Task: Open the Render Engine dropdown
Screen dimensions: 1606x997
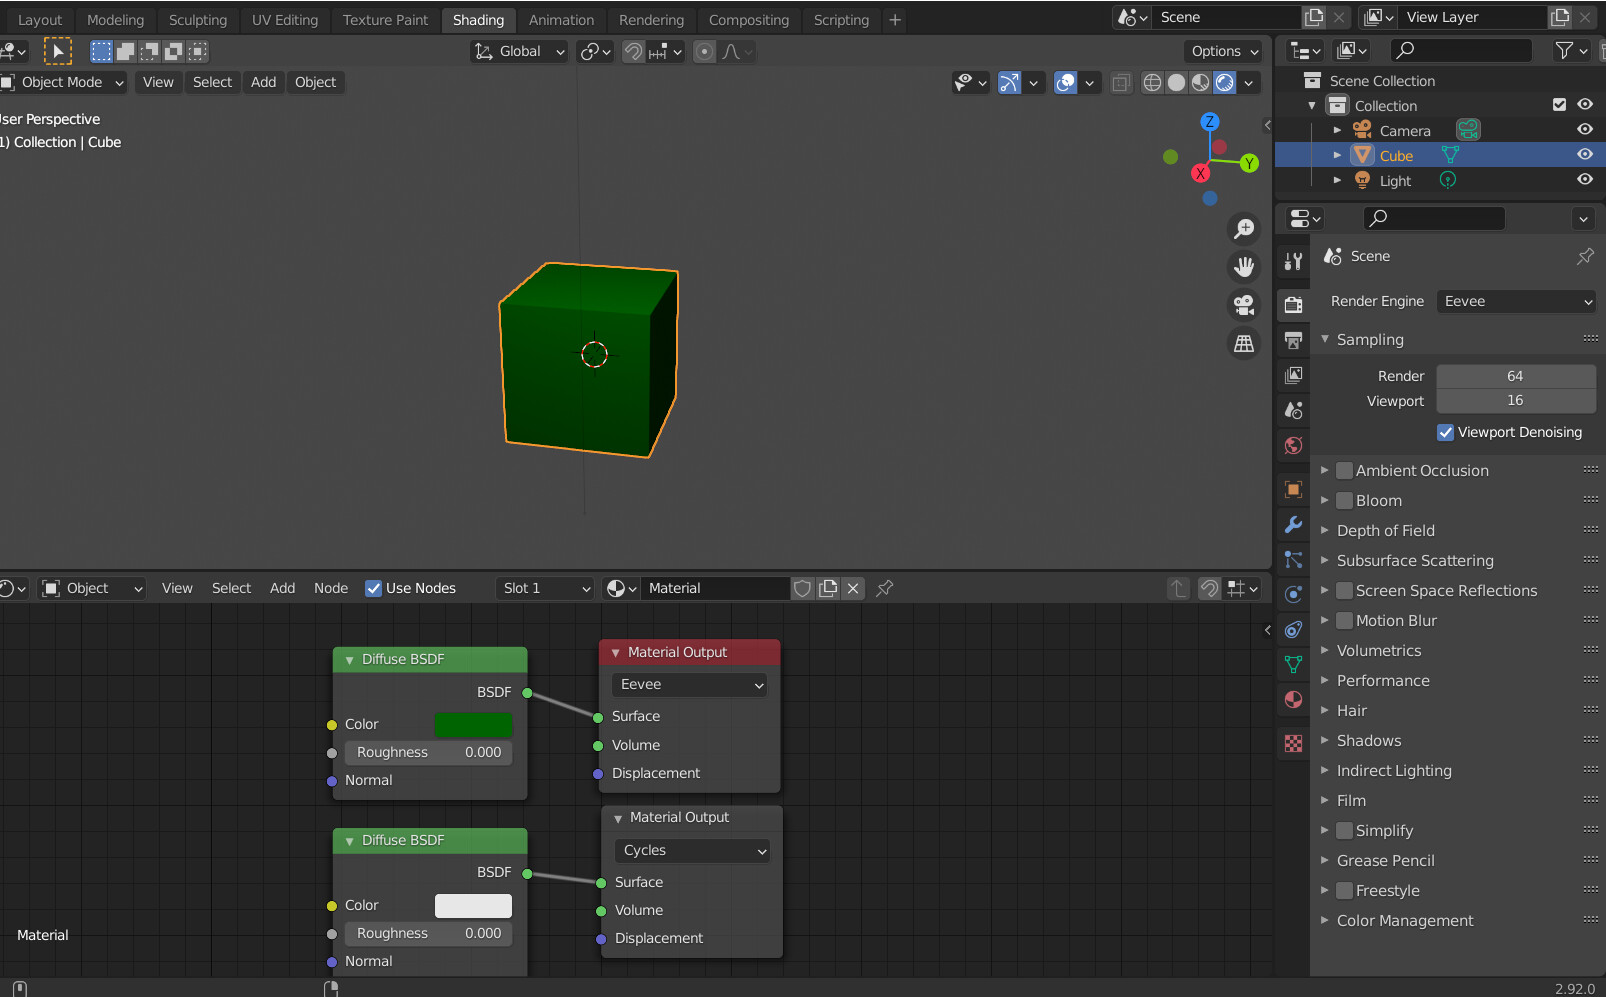Action: click(1516, 301)
